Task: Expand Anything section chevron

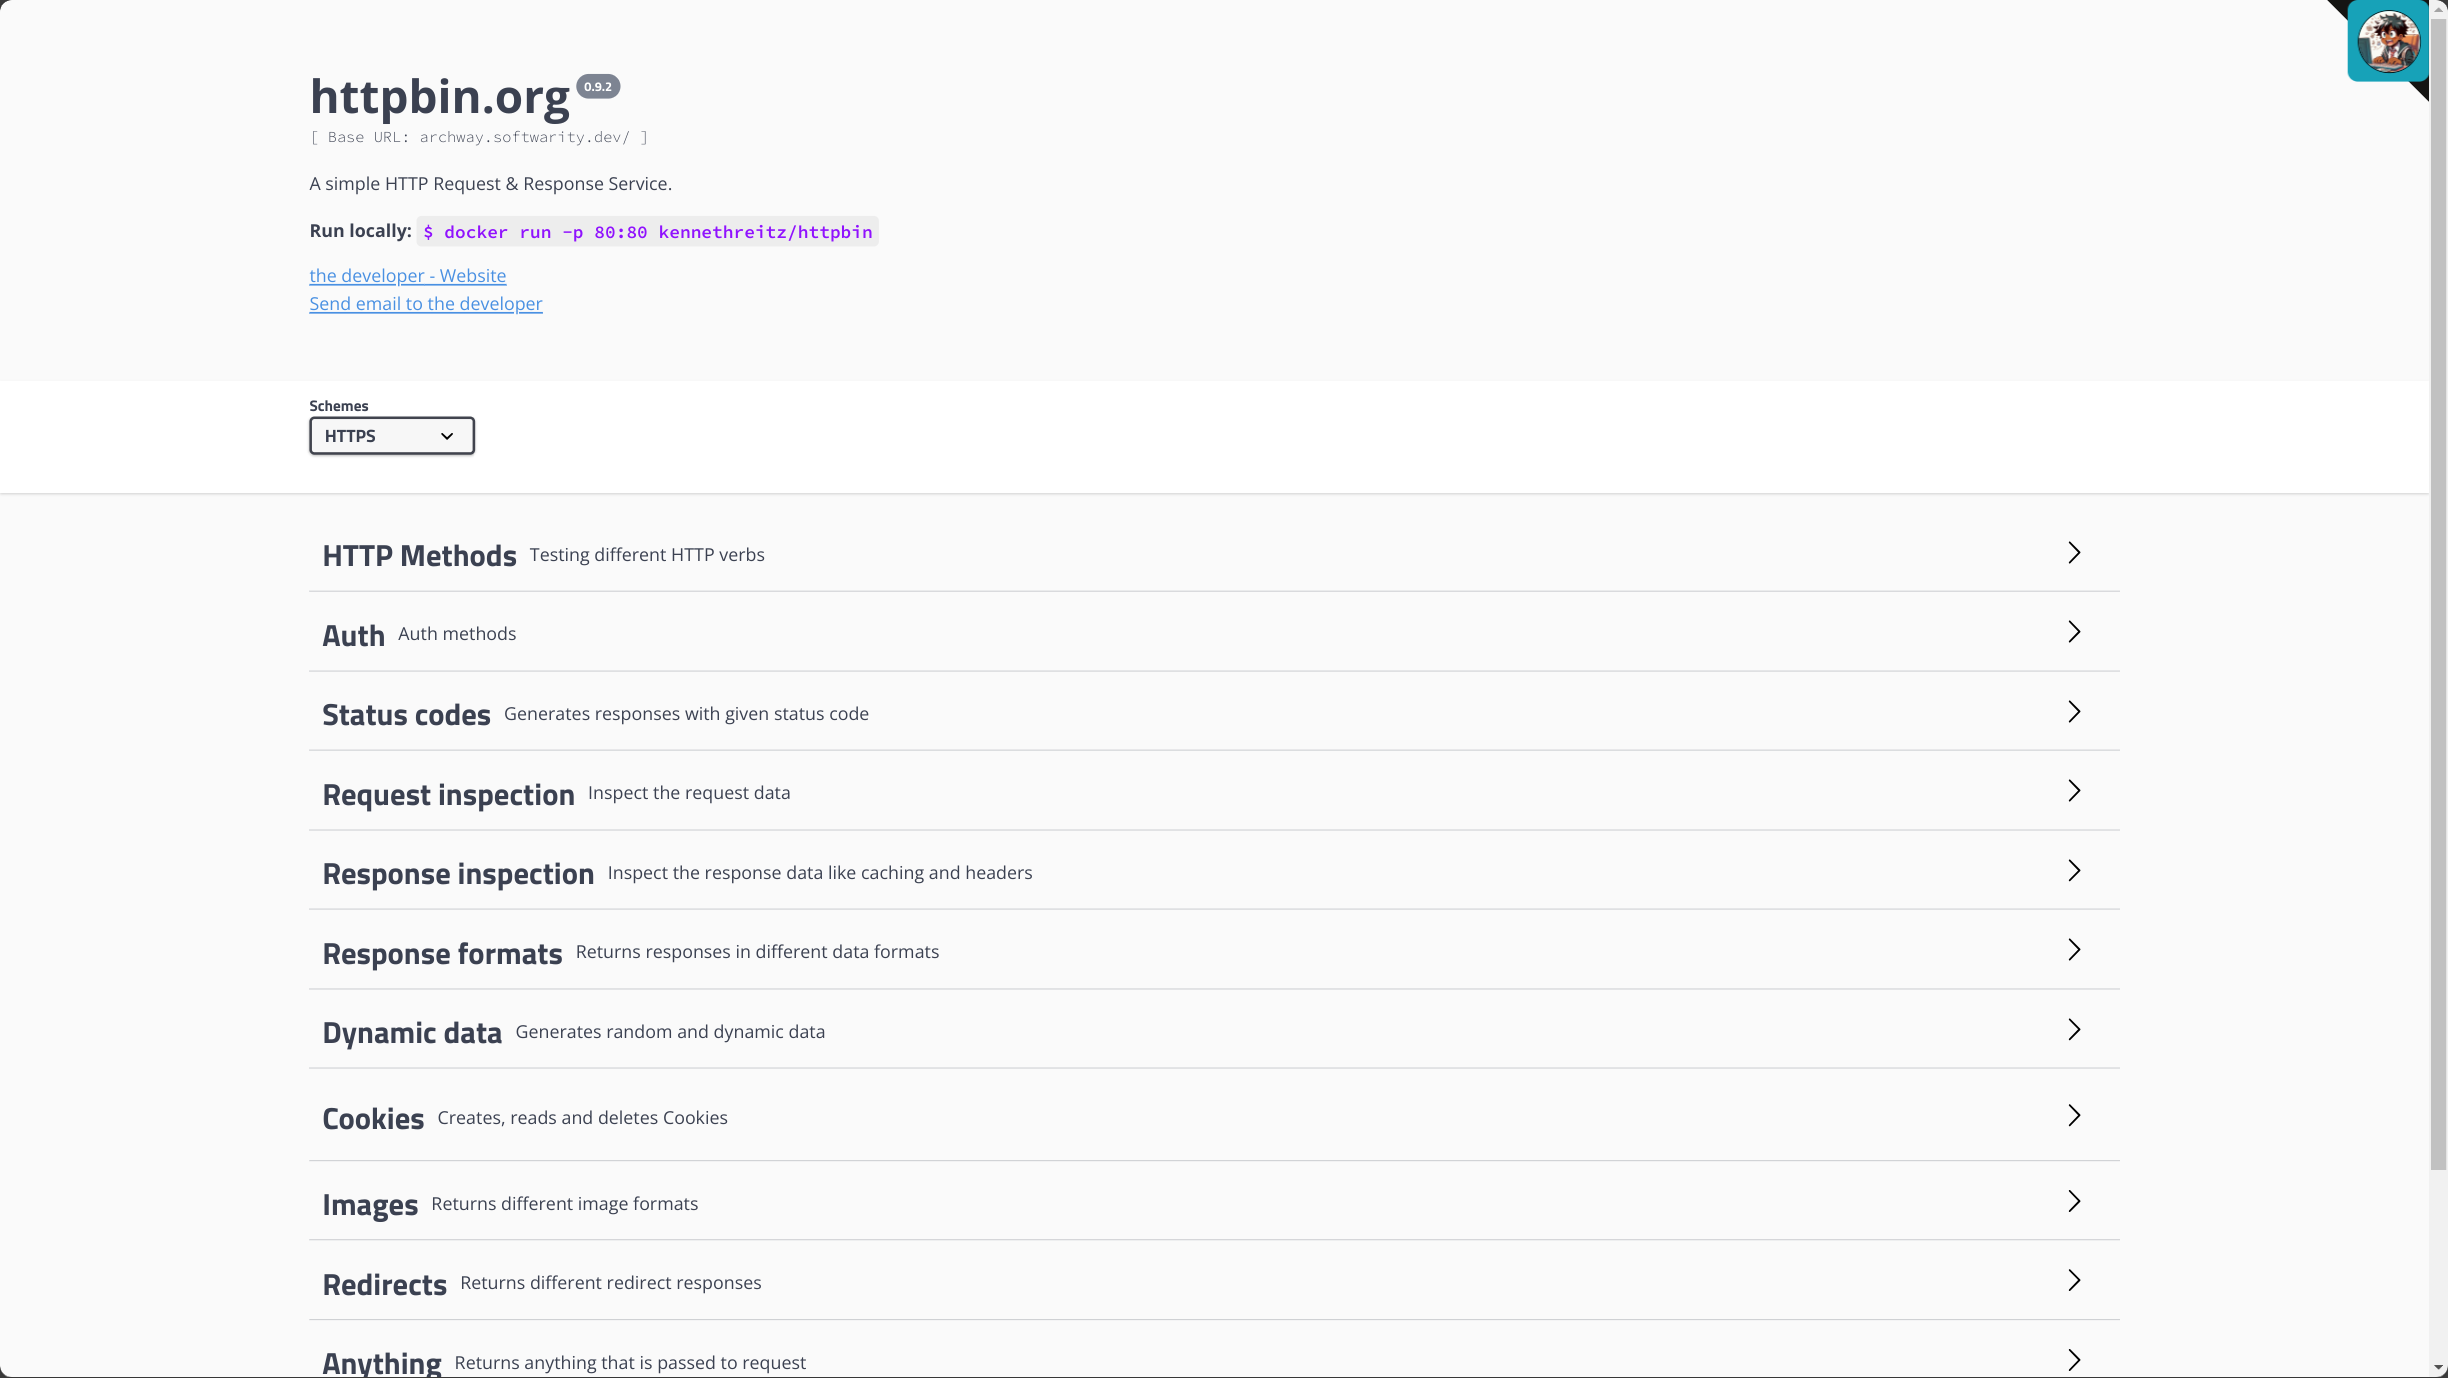Action: pyautogui.click(x=2074, y=1360)
